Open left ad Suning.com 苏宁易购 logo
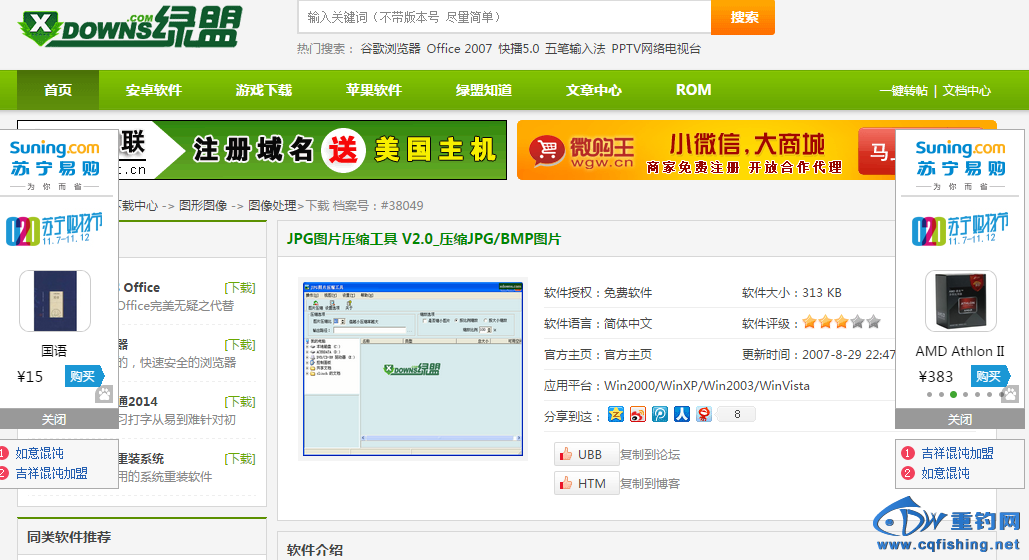This screenshot has height=560, width=1029. (x=54, y=160)
